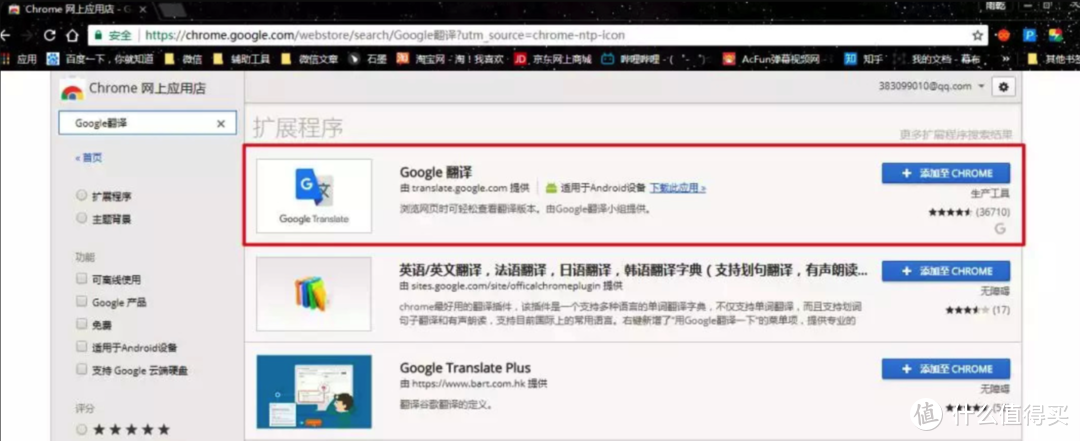Viewport: 1080px width, 441px height.
Task: Add the 英语/英文翻译 extension to Chrome
Action: point(946,271)
